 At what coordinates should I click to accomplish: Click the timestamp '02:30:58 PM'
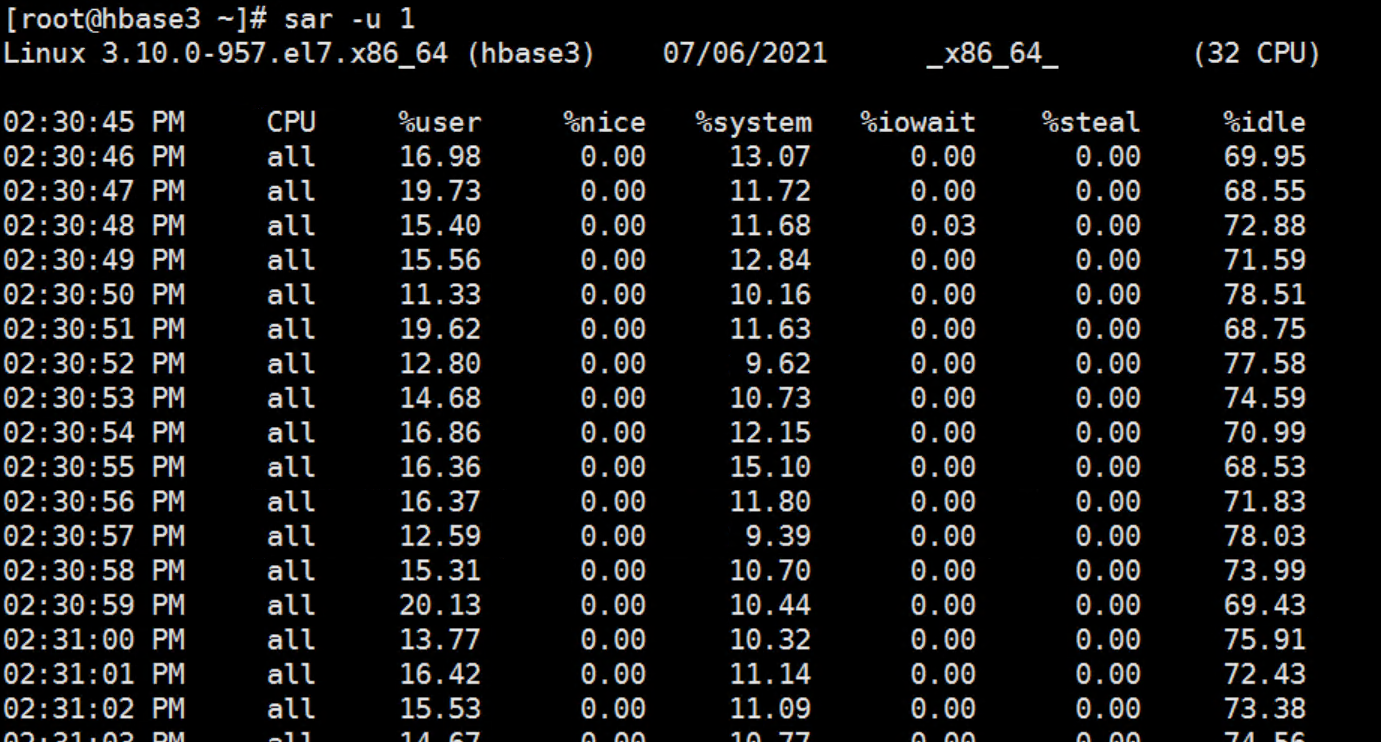[94, 571]
